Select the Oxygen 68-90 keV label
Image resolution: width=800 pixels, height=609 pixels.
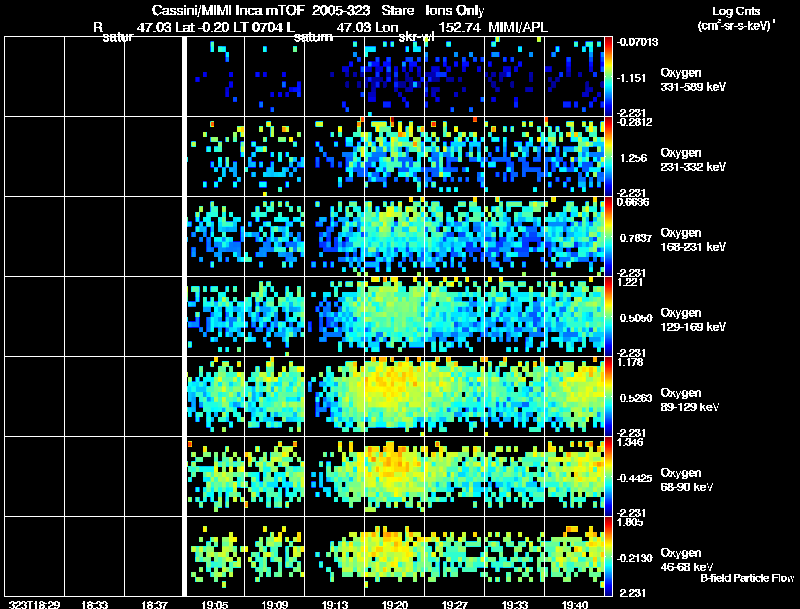687,480
